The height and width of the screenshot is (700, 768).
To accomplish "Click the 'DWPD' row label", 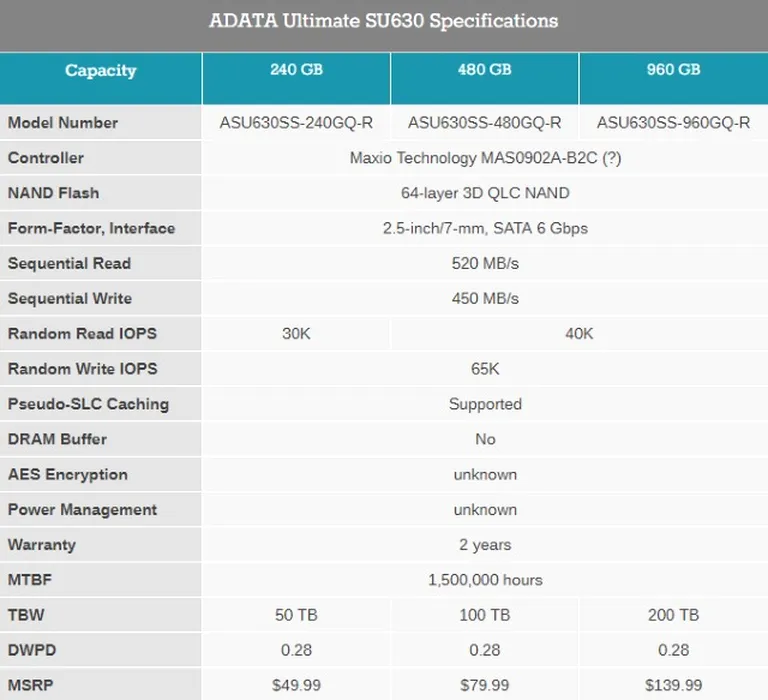I will 32,651.
